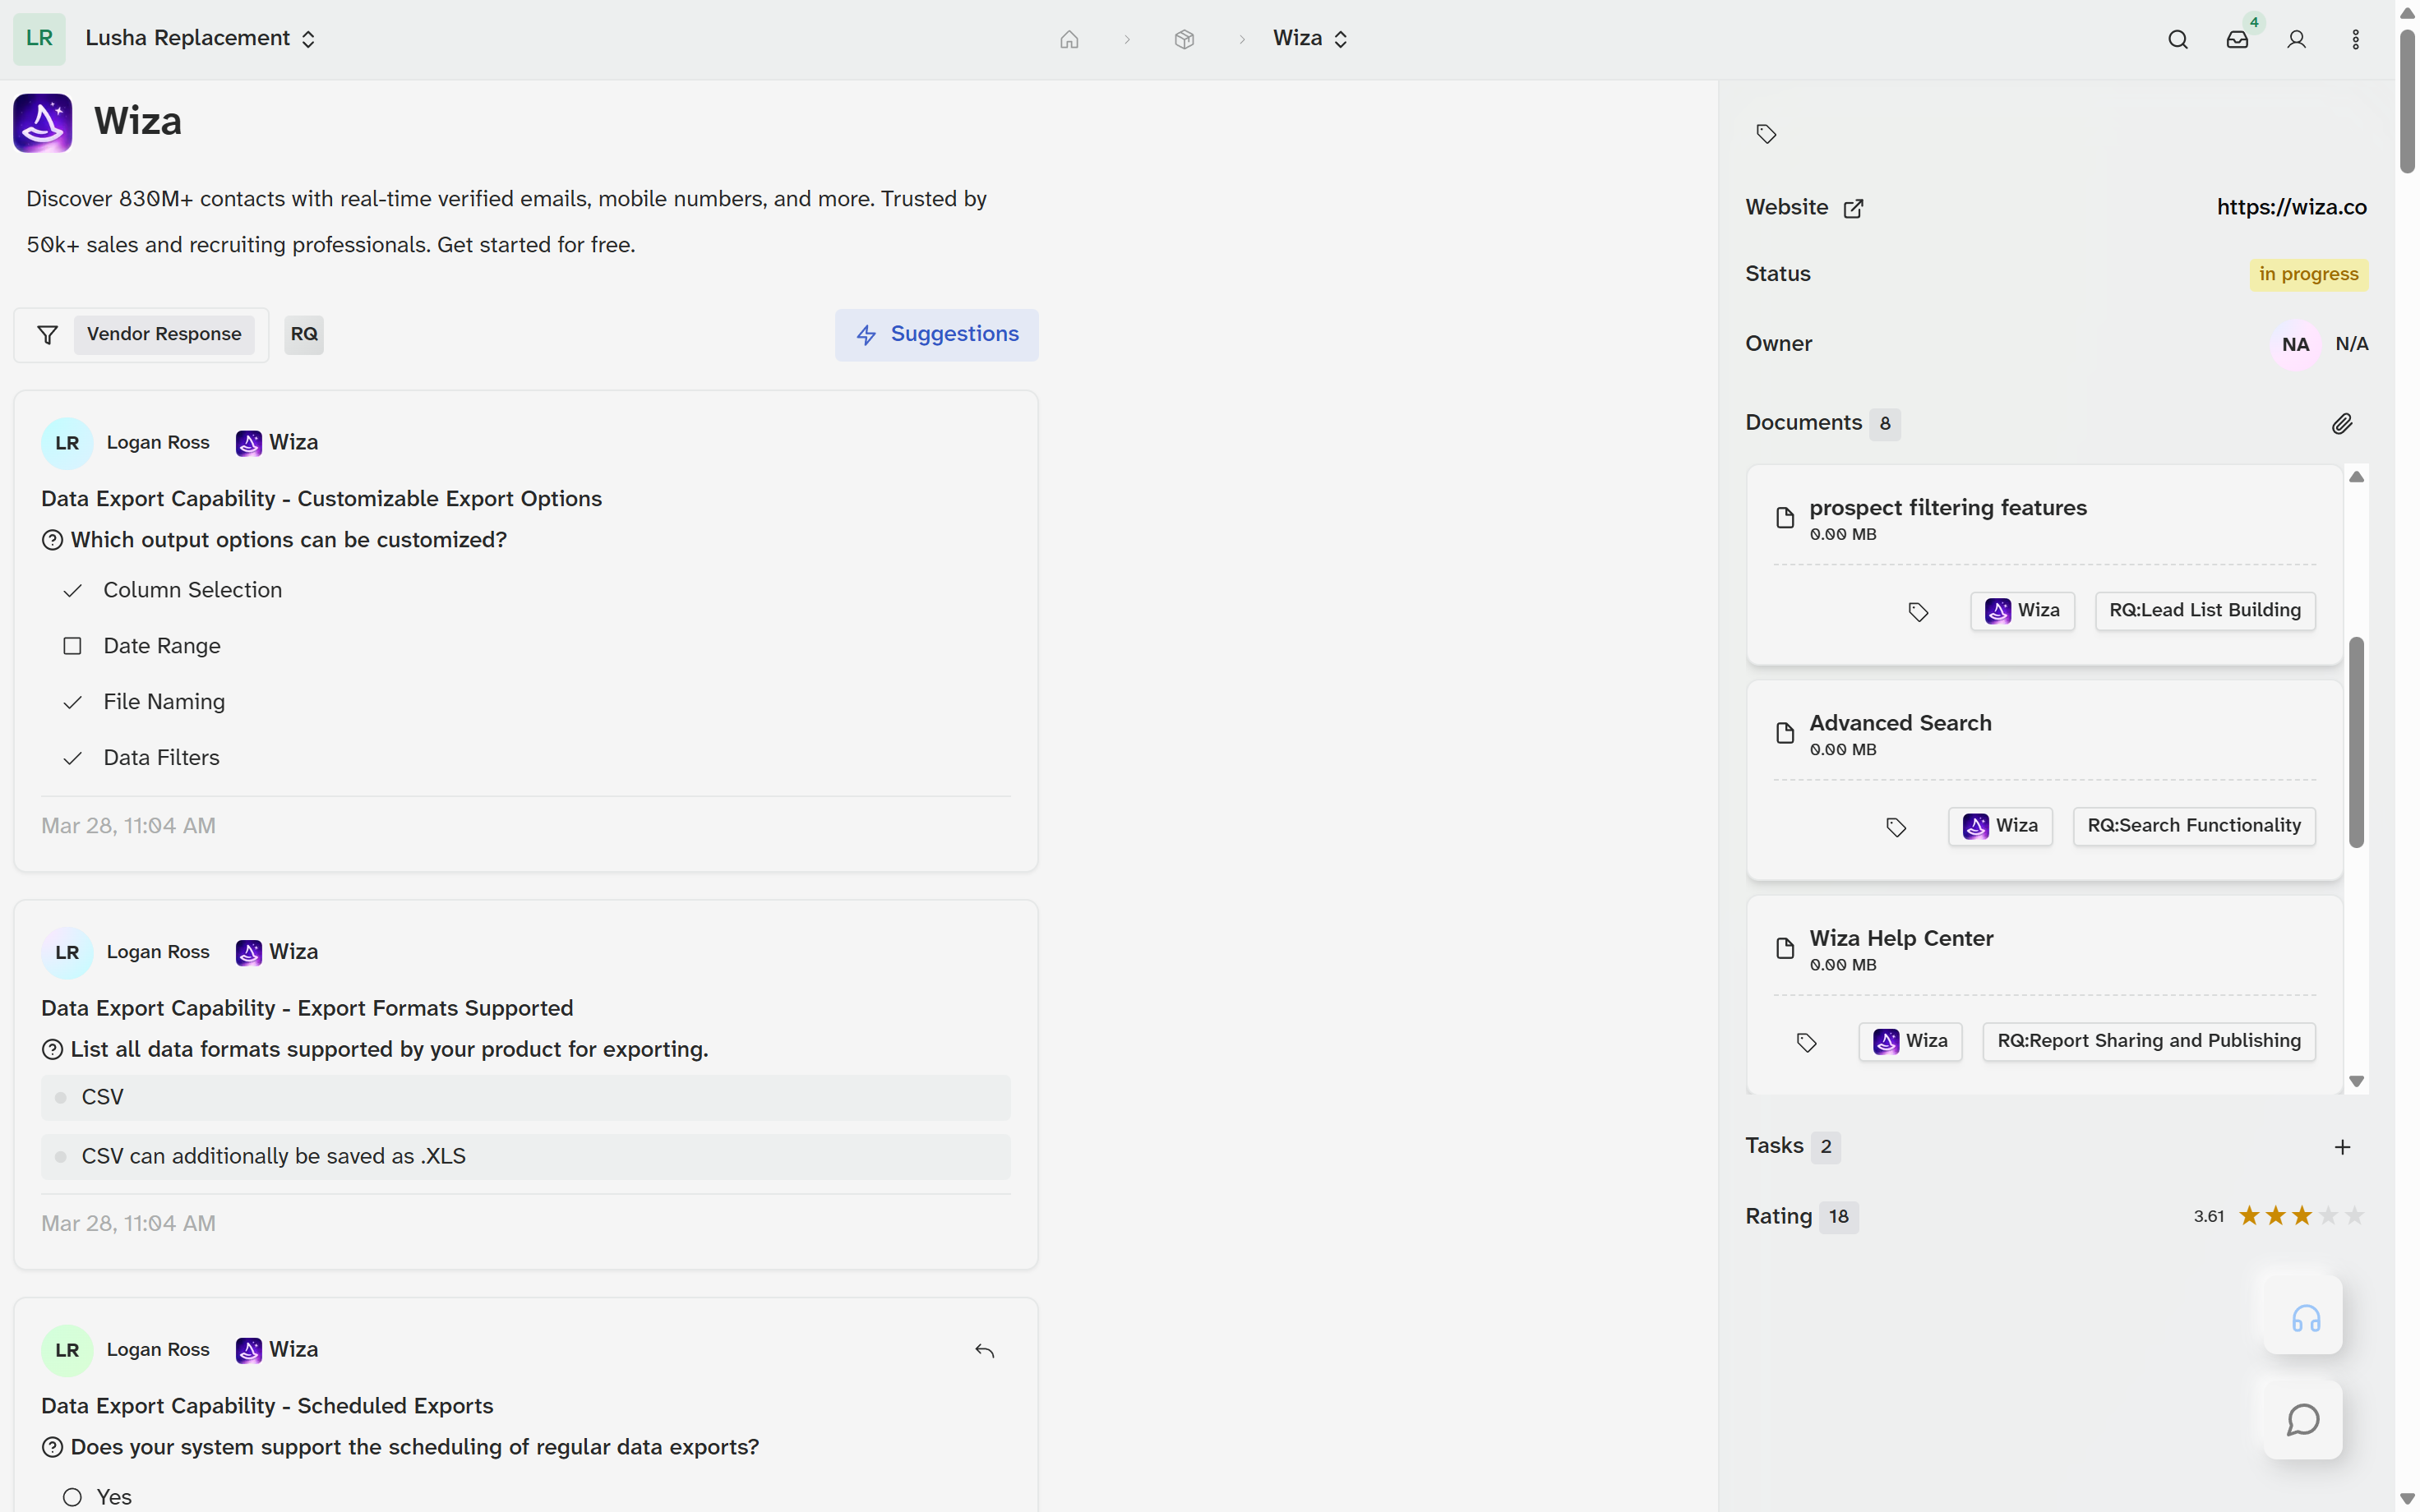
Task: Set rating with the fourth star
Action: pyautogui.click(x=2328, y=1215)
